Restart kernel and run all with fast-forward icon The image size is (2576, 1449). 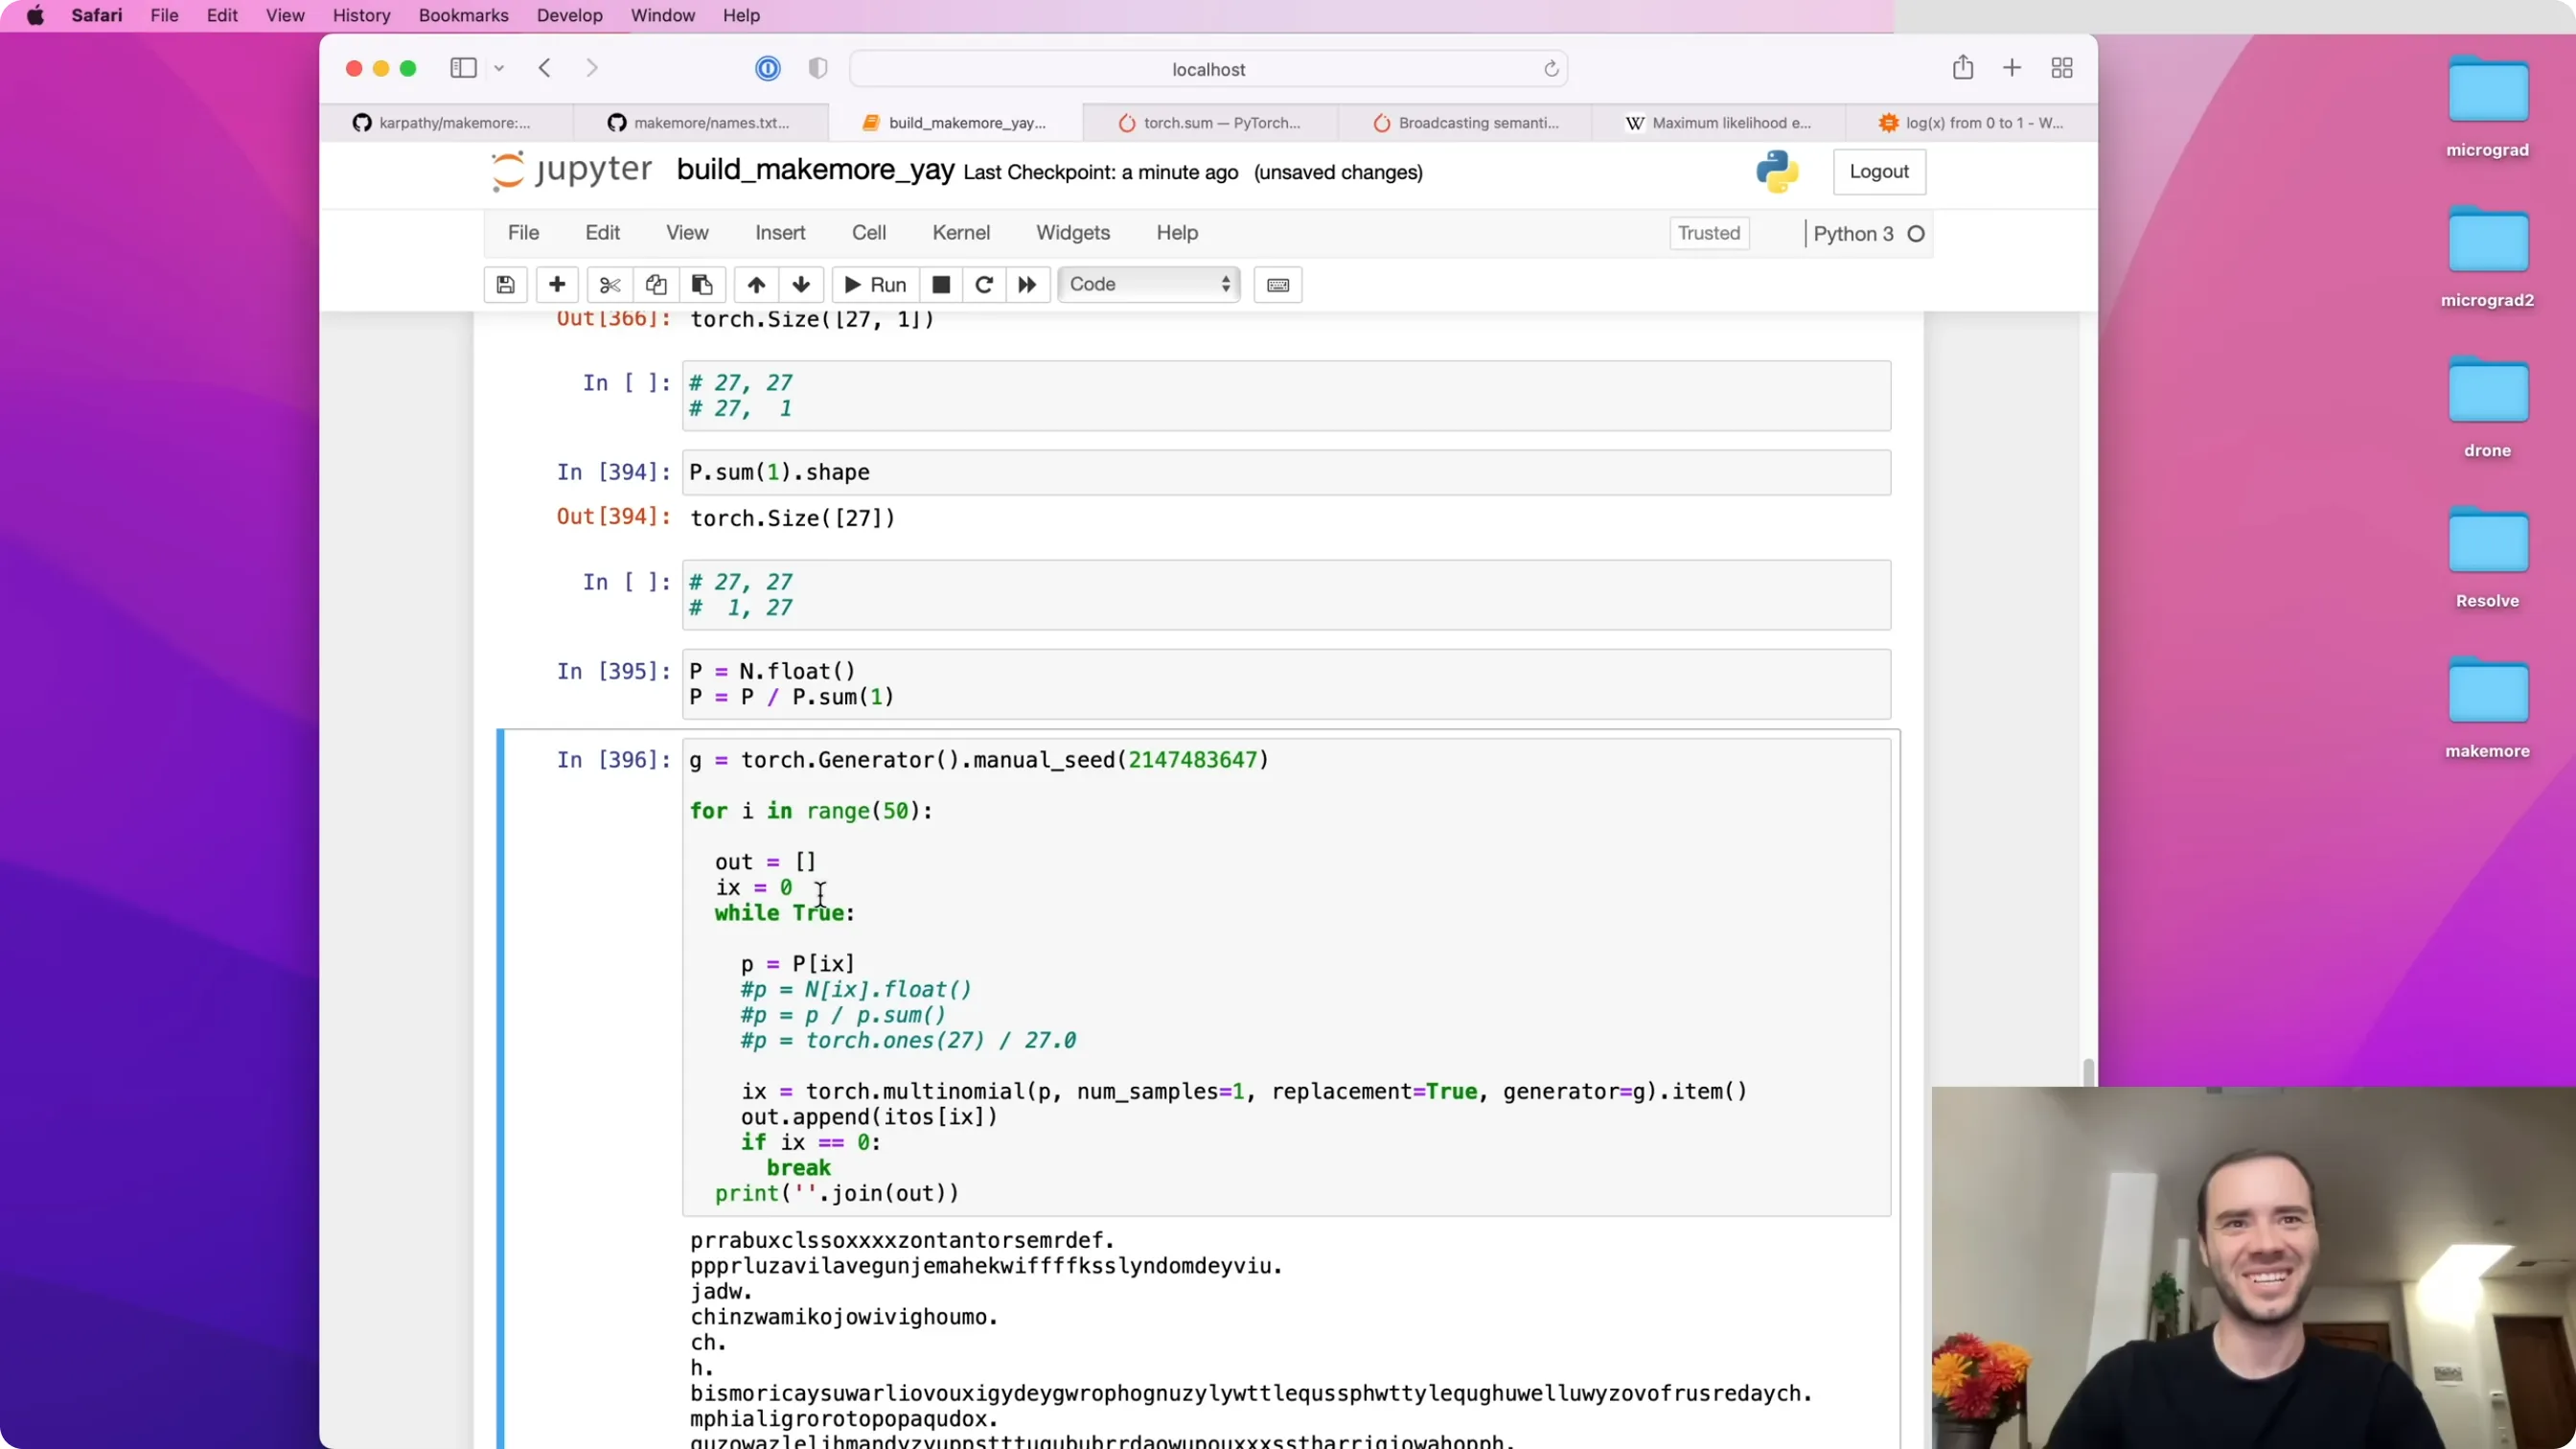(x=1027, y=285)
